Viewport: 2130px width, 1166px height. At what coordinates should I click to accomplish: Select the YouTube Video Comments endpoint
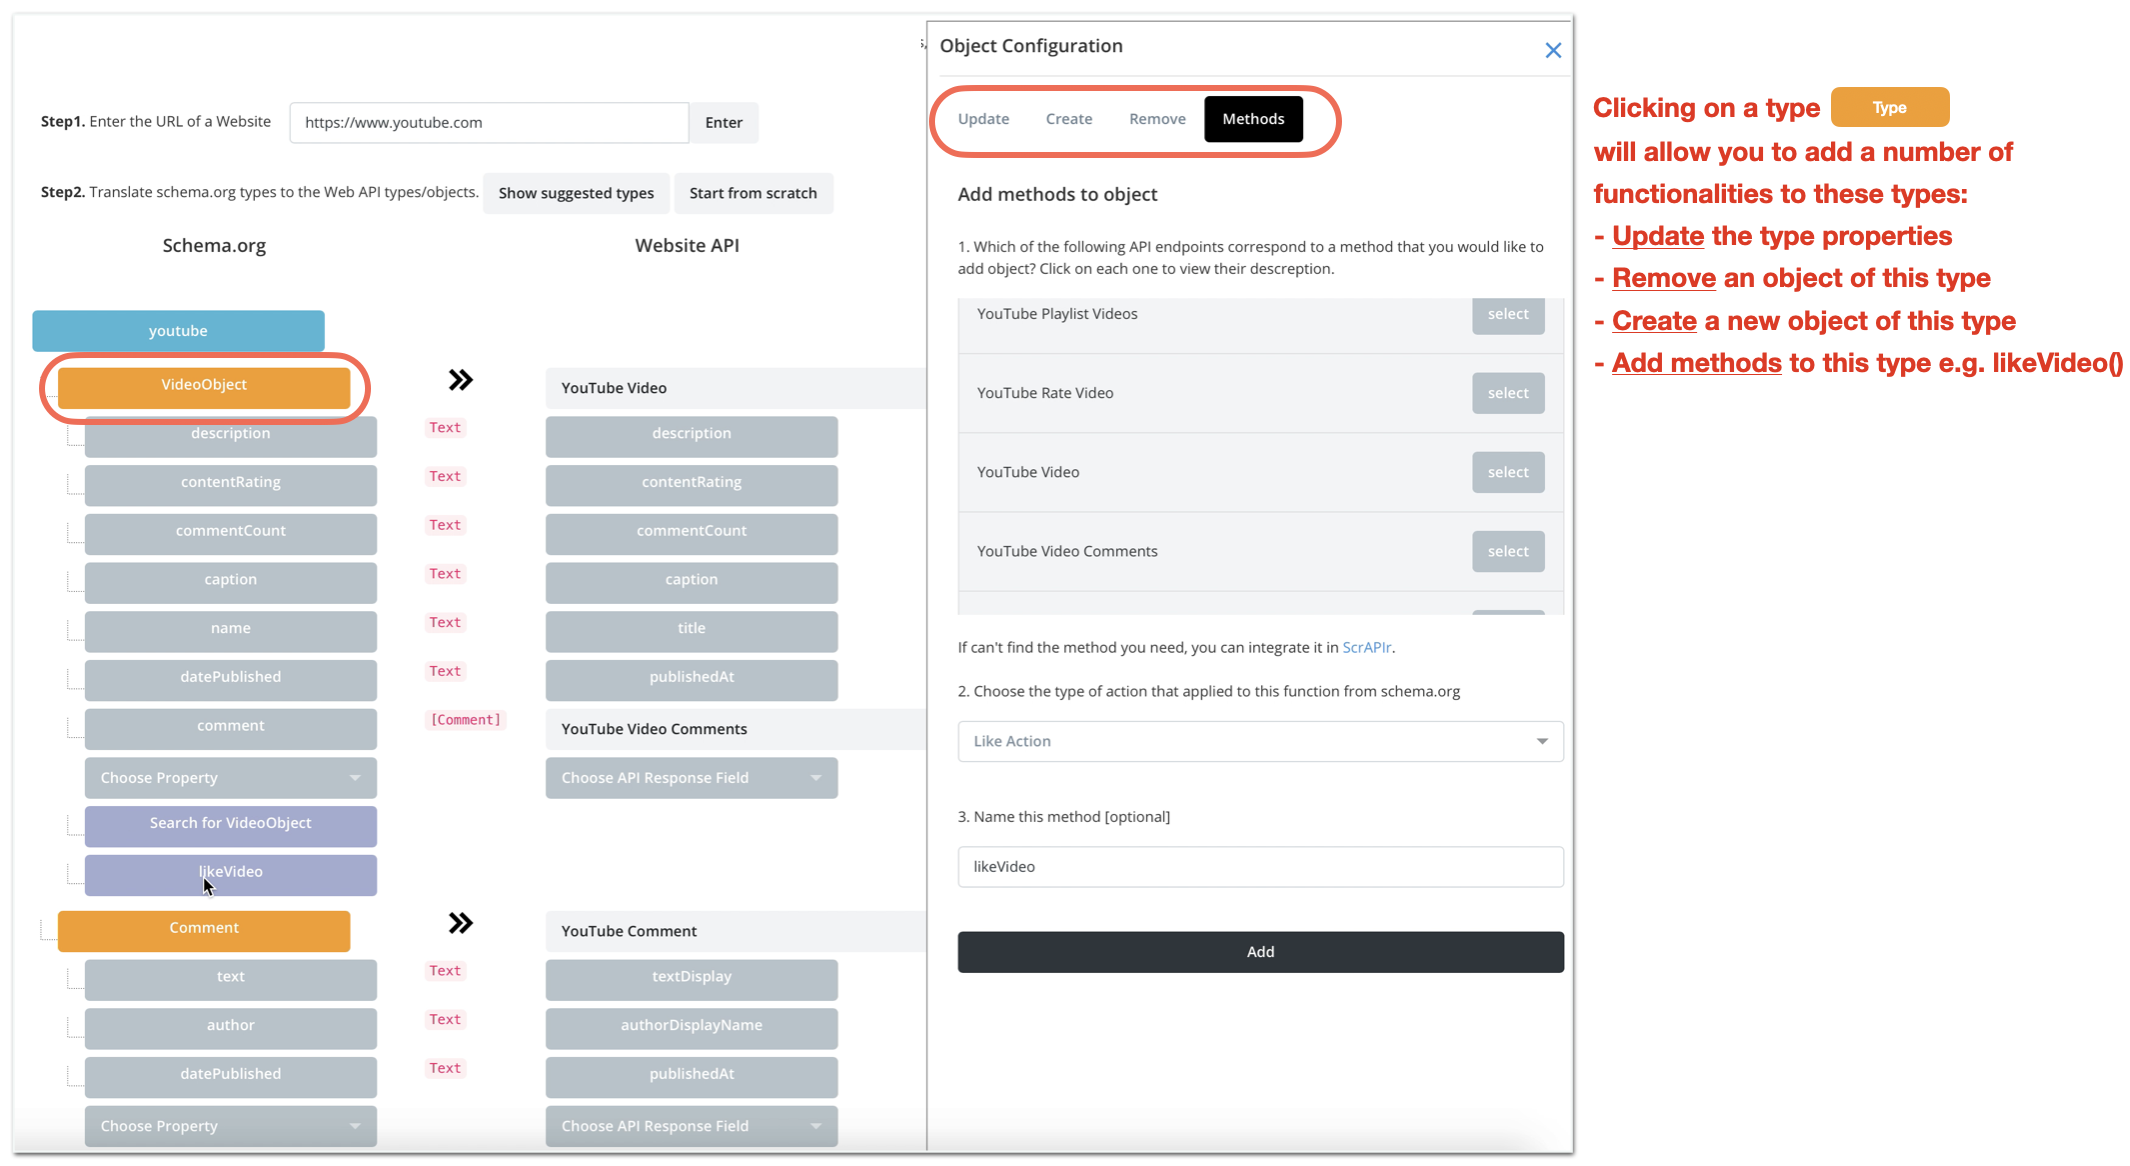pos(1507,551)
